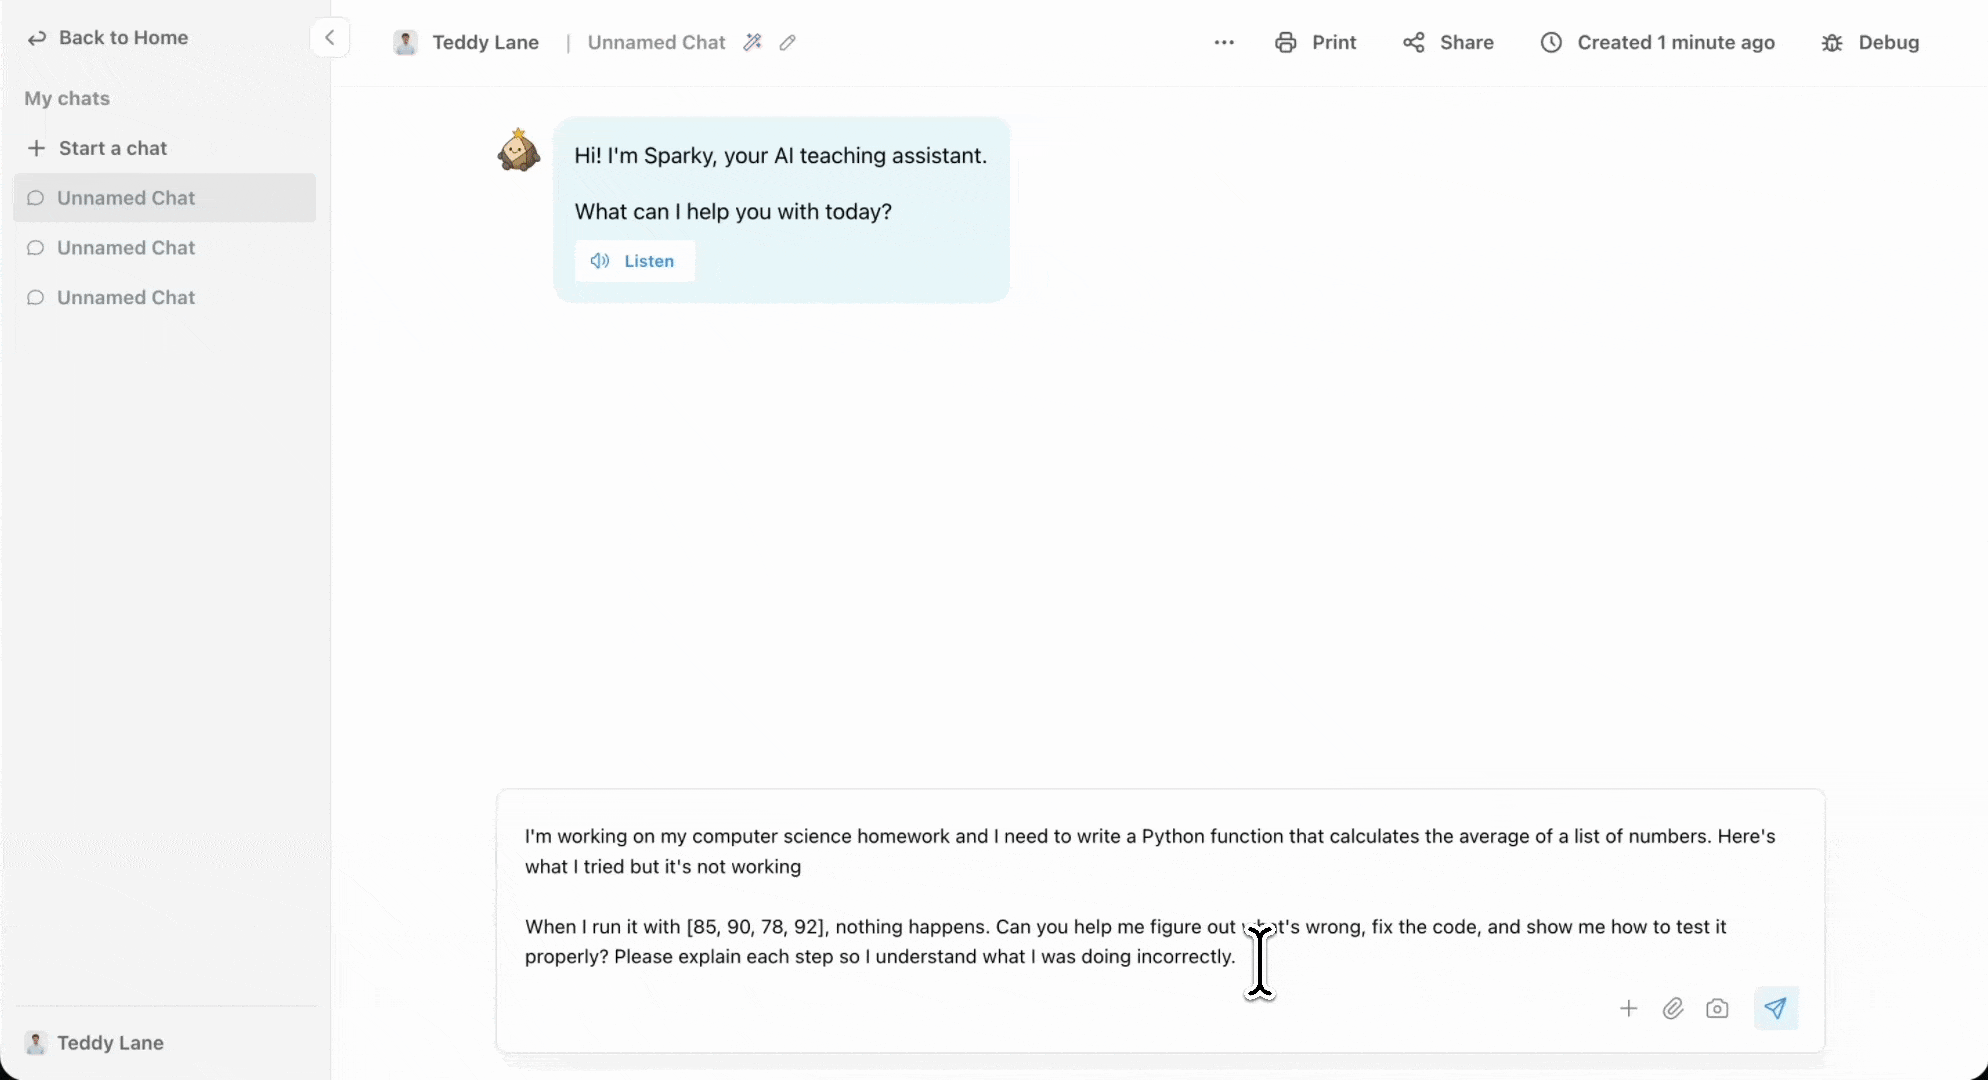Select the first Unnamed Chat in sidebar
1988x1080 pixels.
[164, 198]
